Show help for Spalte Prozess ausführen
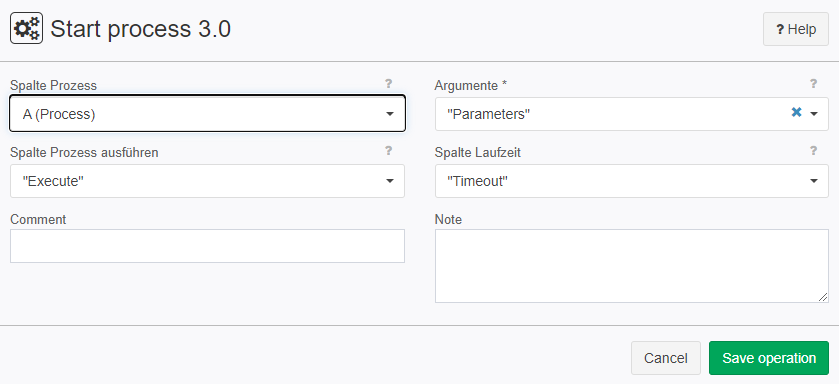This screenshot has width=839, height=384. click(388, 151)
